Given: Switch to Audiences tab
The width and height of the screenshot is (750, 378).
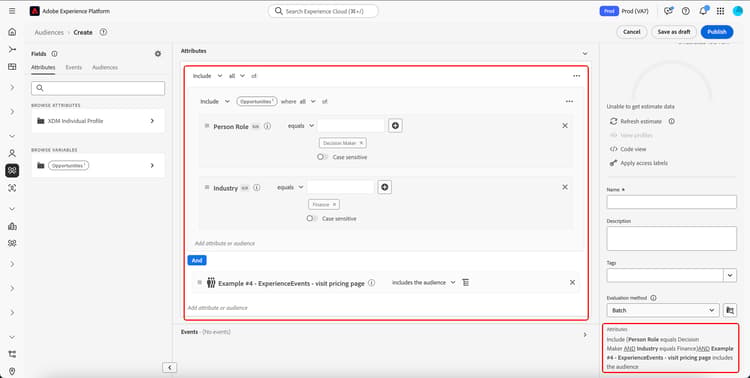Looking at the screenshot, I should (x=105, y=67).
